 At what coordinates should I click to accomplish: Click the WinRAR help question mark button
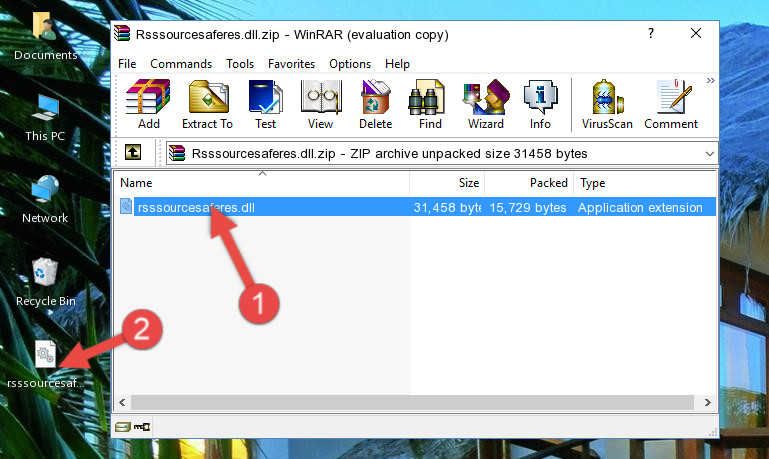[x=651, y=33]
